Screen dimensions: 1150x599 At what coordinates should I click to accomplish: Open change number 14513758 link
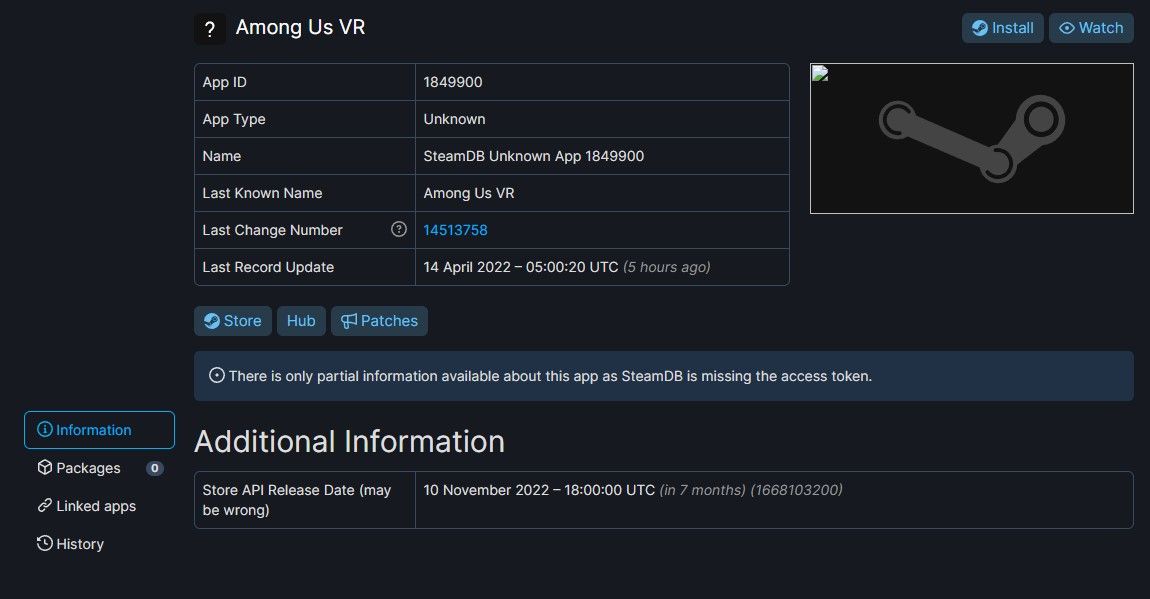[455, 230]
